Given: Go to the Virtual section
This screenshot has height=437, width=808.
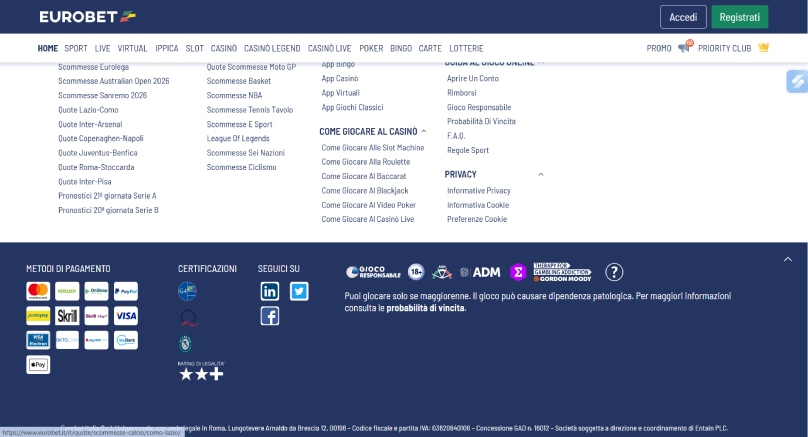Looking at the screenshot, I should click(x=132, y=48).
